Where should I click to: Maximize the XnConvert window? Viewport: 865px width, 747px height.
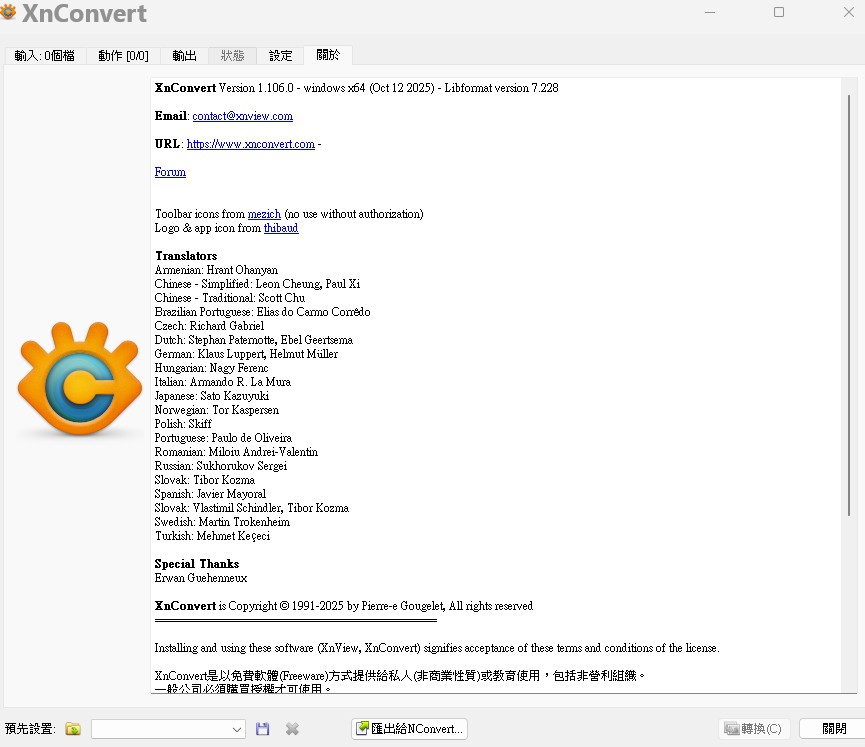click(779, 13)
